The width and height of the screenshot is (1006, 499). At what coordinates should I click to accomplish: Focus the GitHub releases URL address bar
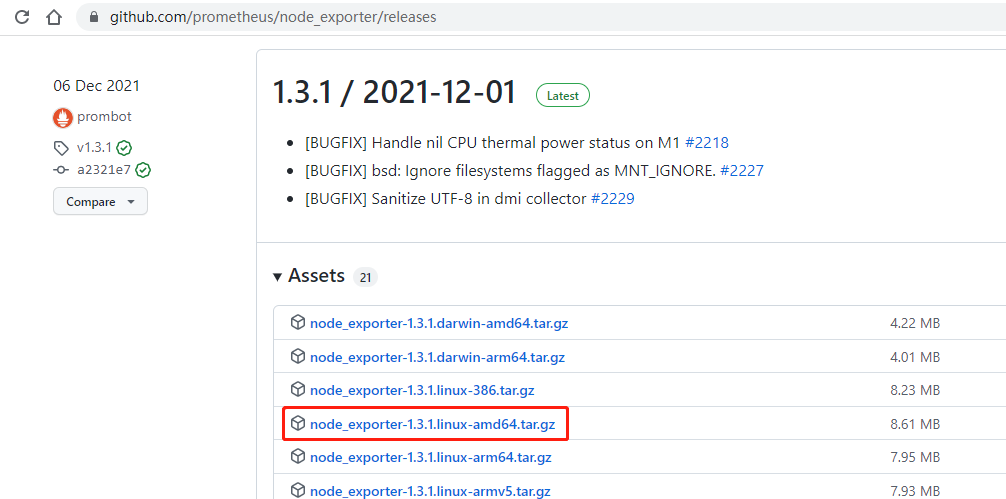pos(540,17)
